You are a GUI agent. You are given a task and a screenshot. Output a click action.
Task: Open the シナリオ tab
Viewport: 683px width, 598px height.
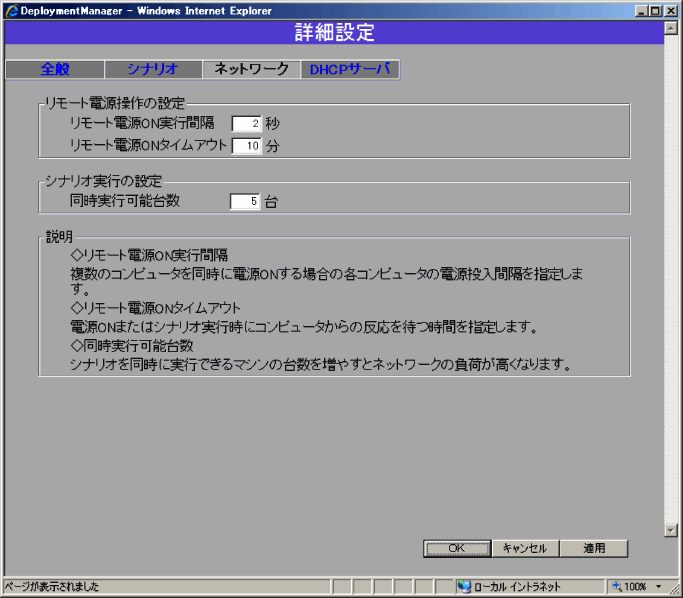153,69
